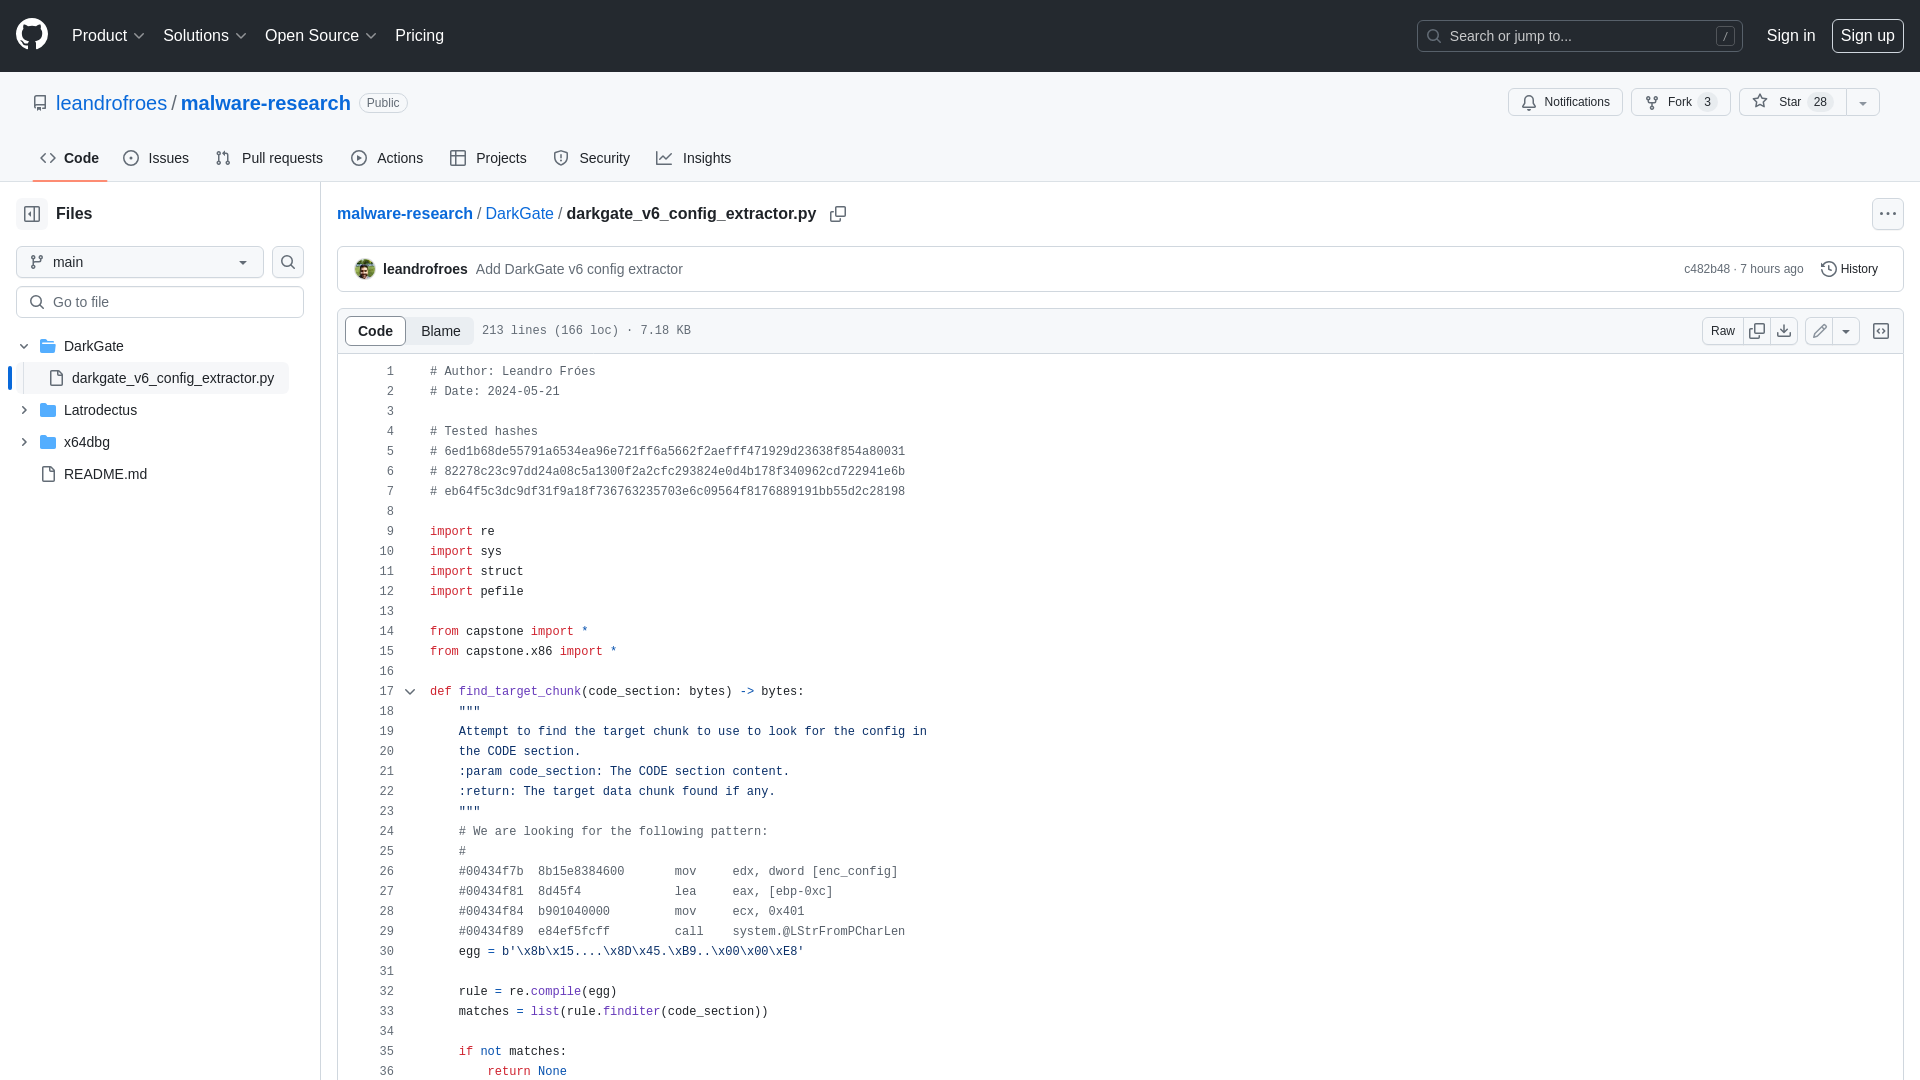Expand the x64dbg folder chevron
This screenshot has height=1080, width=1920.
(x=24, y=442)
